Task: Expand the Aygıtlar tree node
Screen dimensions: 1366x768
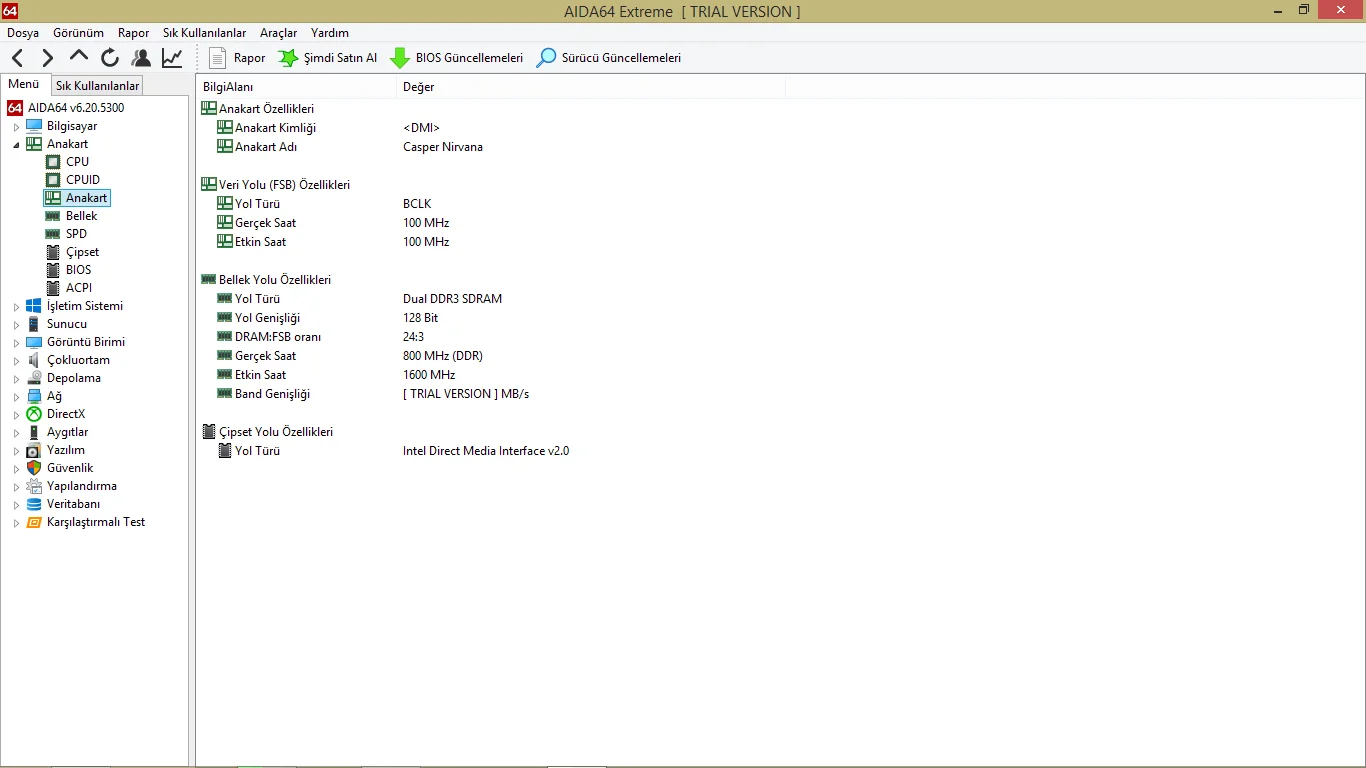Action: tap(17, 433)
